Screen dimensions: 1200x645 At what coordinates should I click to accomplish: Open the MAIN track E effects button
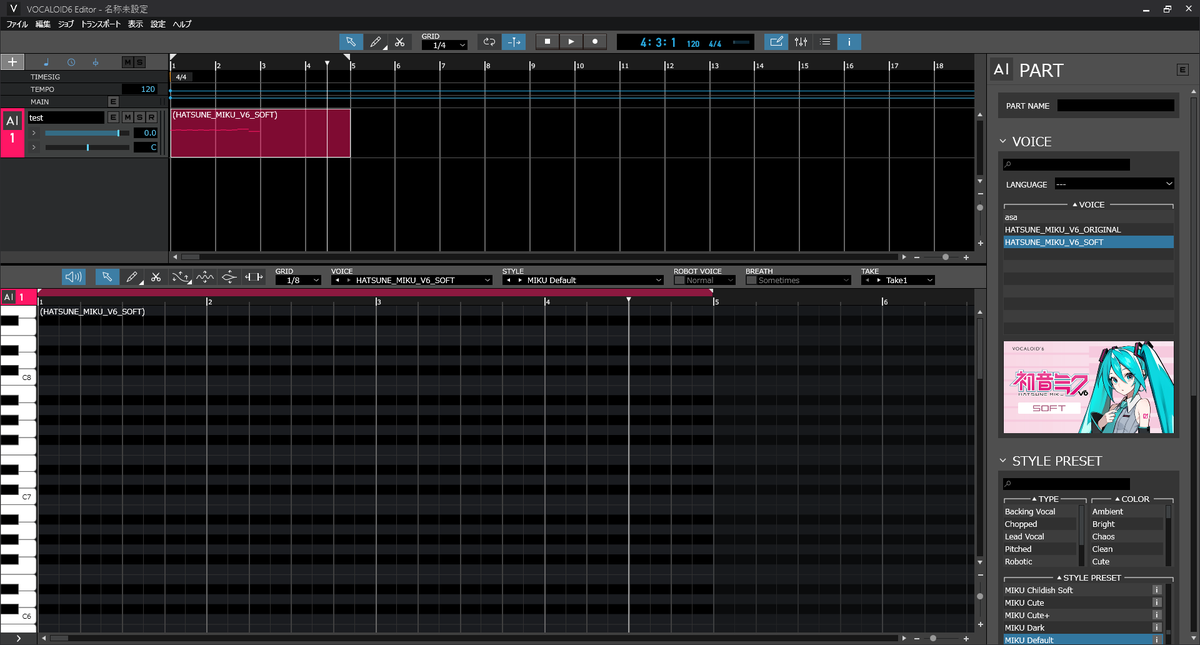113,101
